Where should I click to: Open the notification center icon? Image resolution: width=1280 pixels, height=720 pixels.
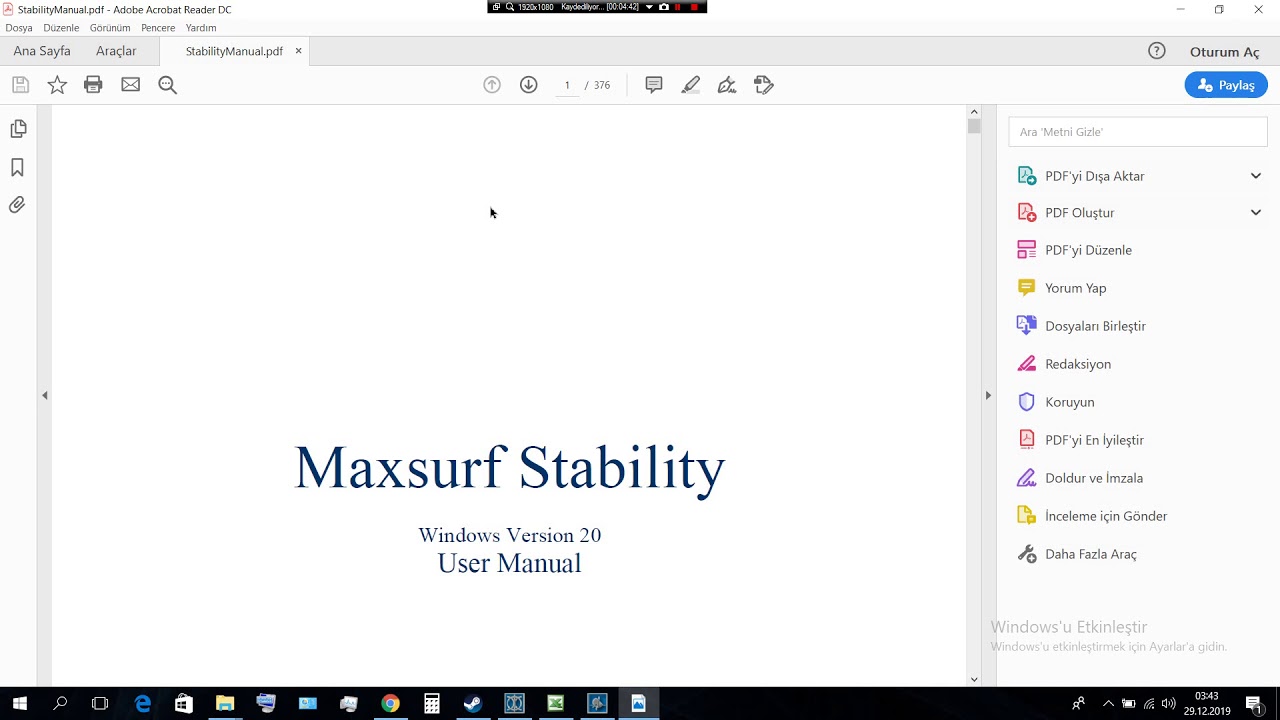(x=1255, y=704)
